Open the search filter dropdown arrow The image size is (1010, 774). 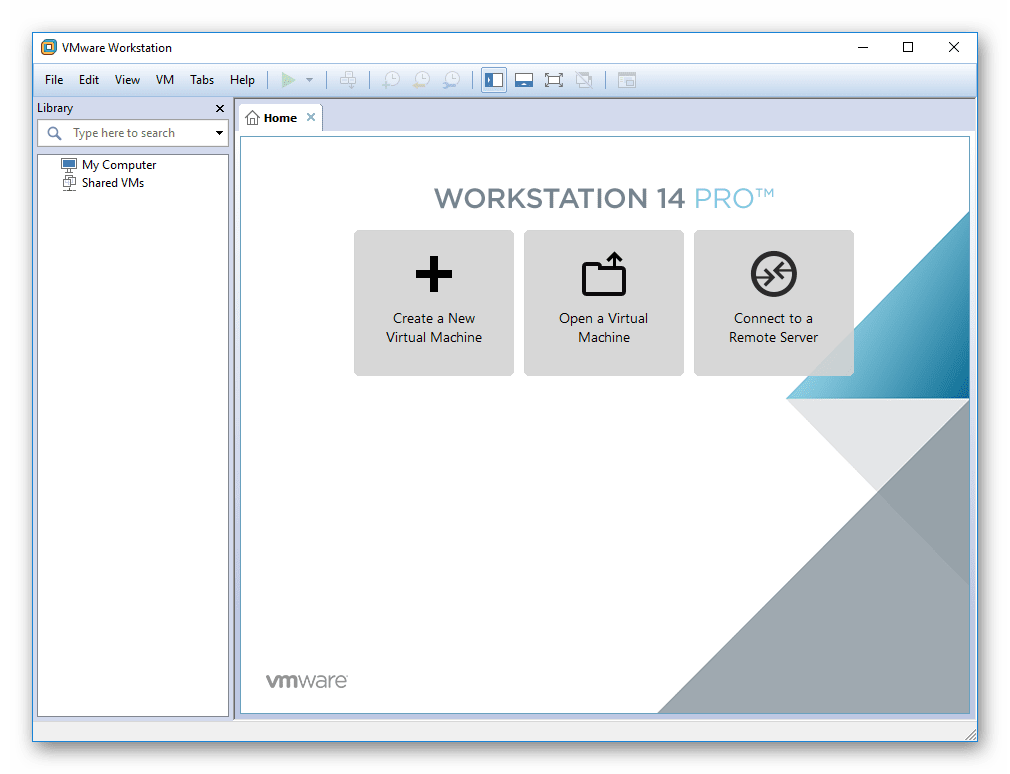(x=219, y=132)
